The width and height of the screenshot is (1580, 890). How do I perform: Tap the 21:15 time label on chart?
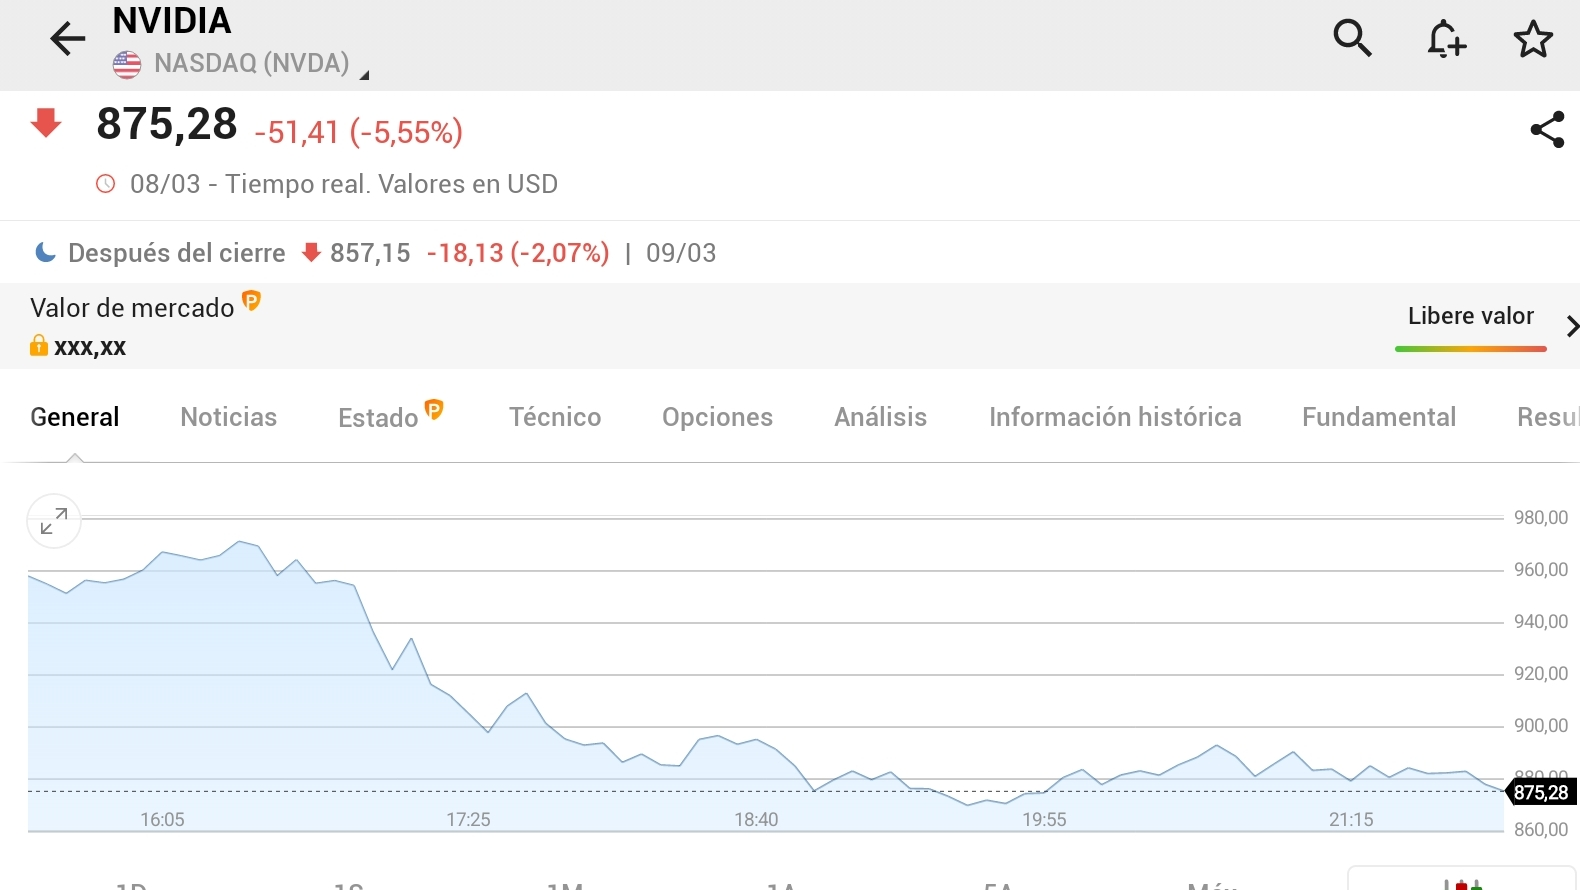[x=1351, y=820]
